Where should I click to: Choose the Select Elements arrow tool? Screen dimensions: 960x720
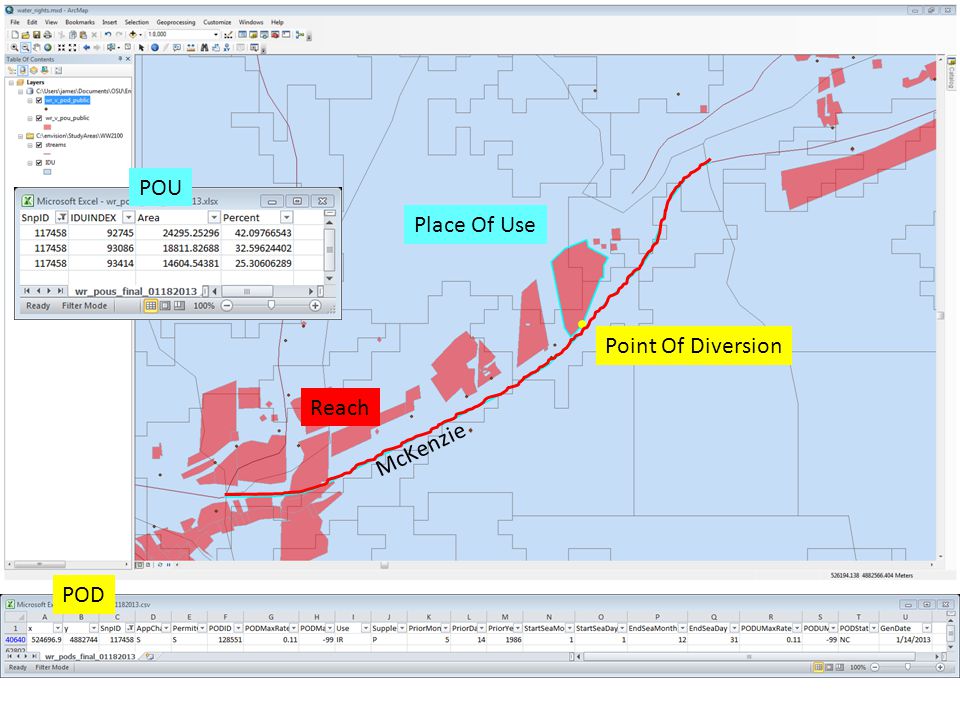tap(141, 48)
